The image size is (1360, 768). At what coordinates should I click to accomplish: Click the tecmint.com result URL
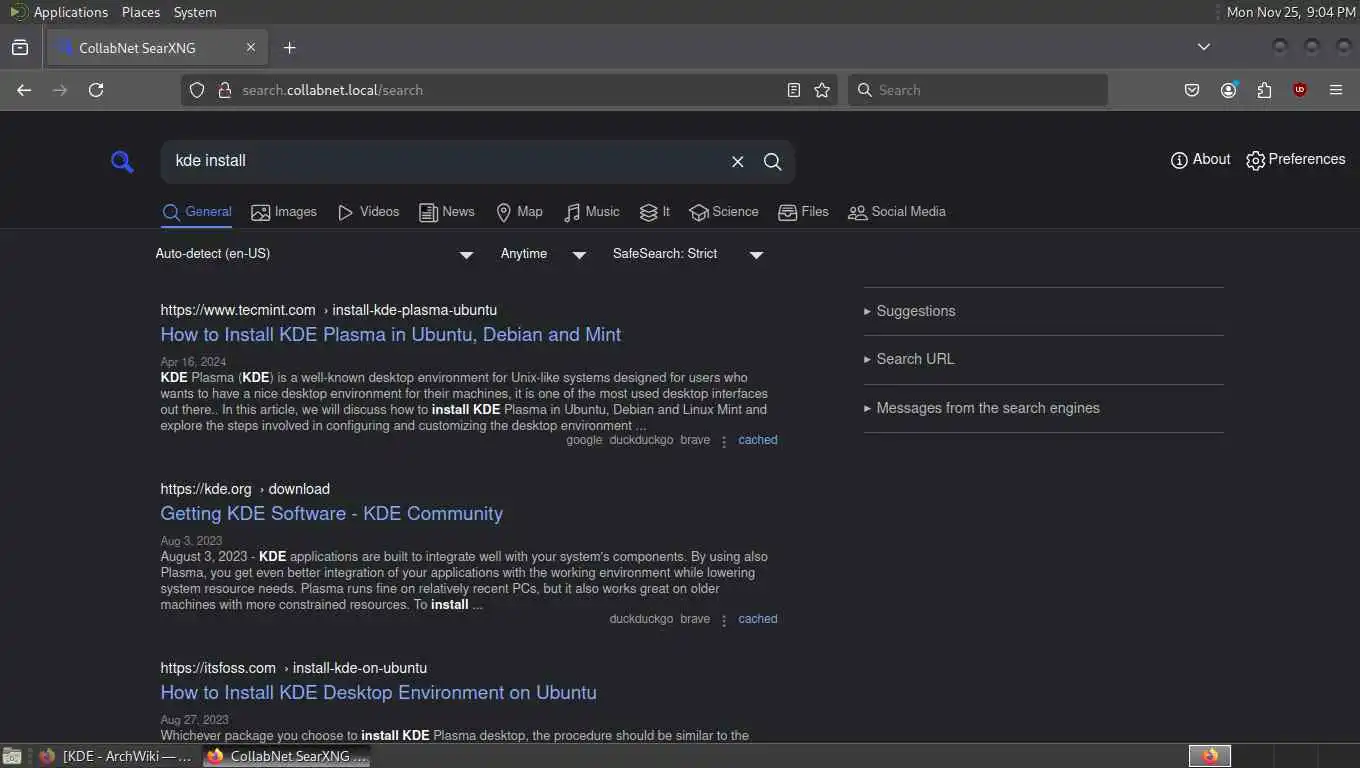pos(329,310)
